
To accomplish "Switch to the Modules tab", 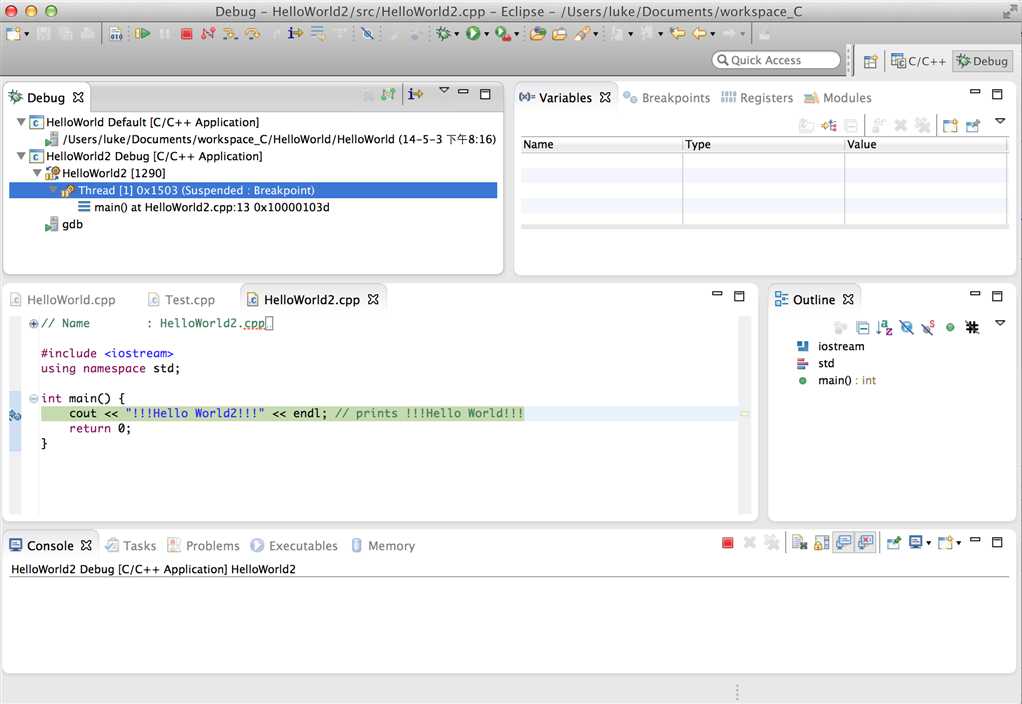I will pyautogui.click(x=838, y=97).
